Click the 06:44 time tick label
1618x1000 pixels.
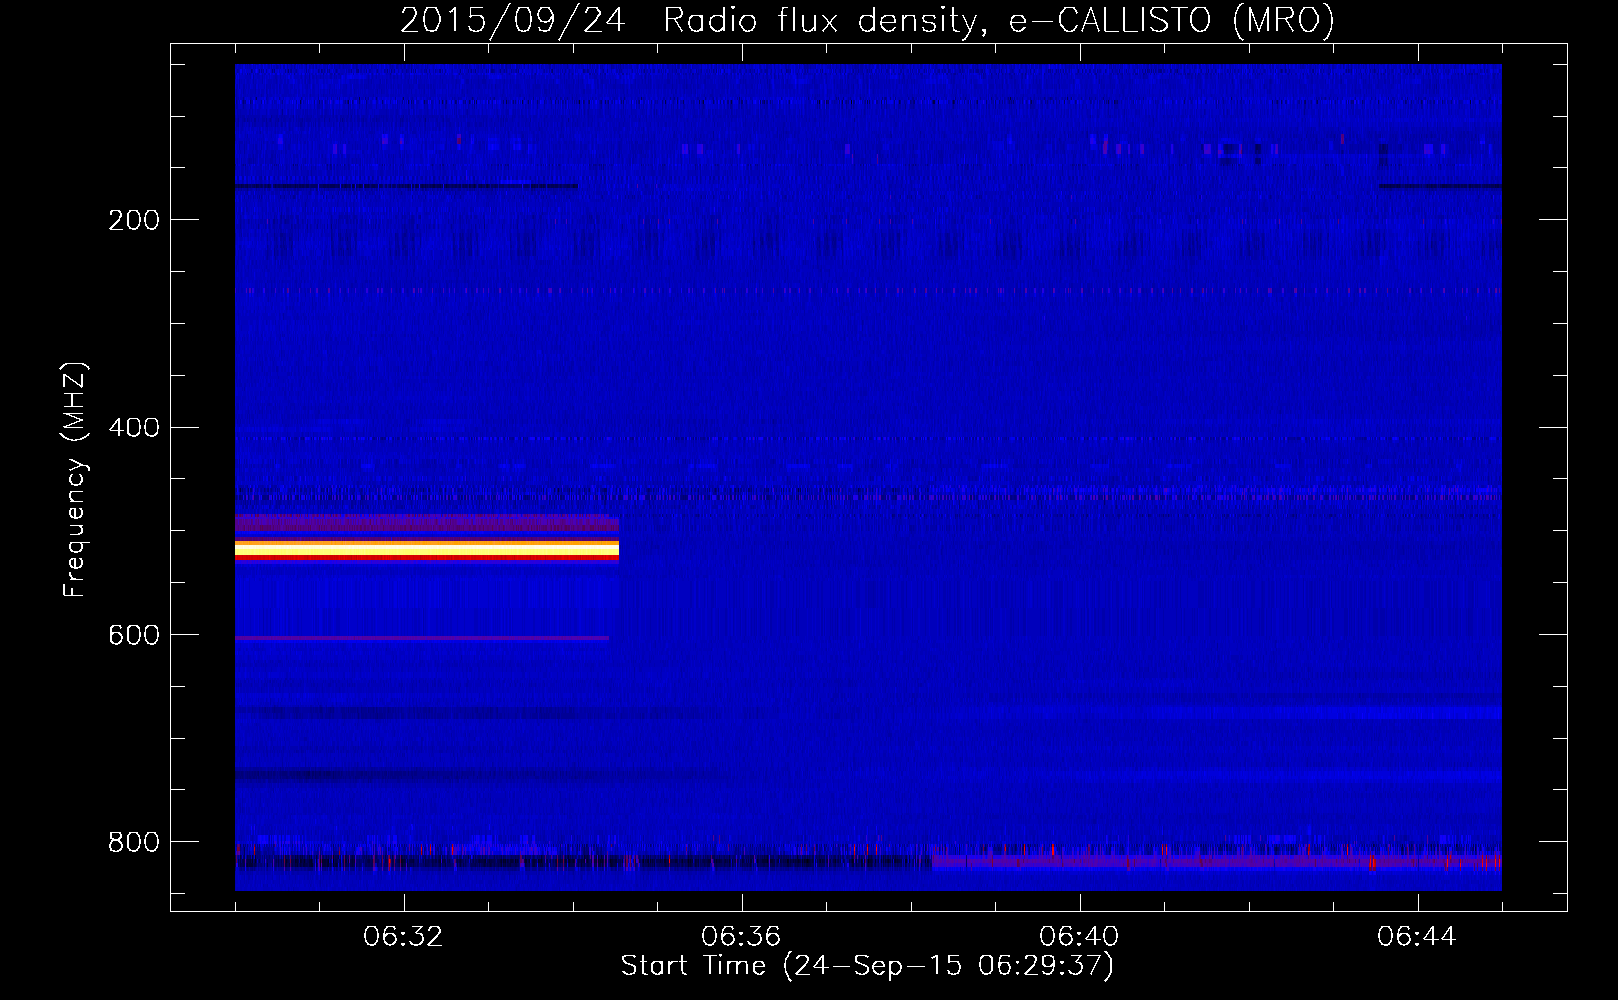coord(1417,937)
